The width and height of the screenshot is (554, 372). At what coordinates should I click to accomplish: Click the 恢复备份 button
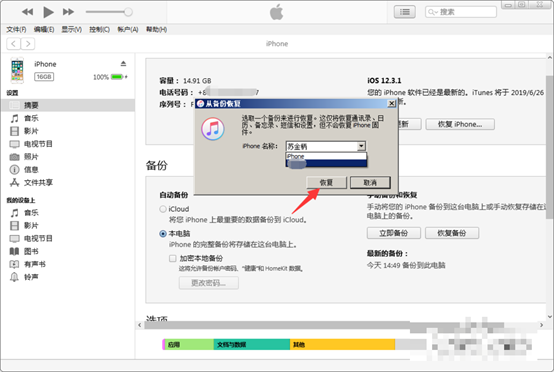(452, 233)
